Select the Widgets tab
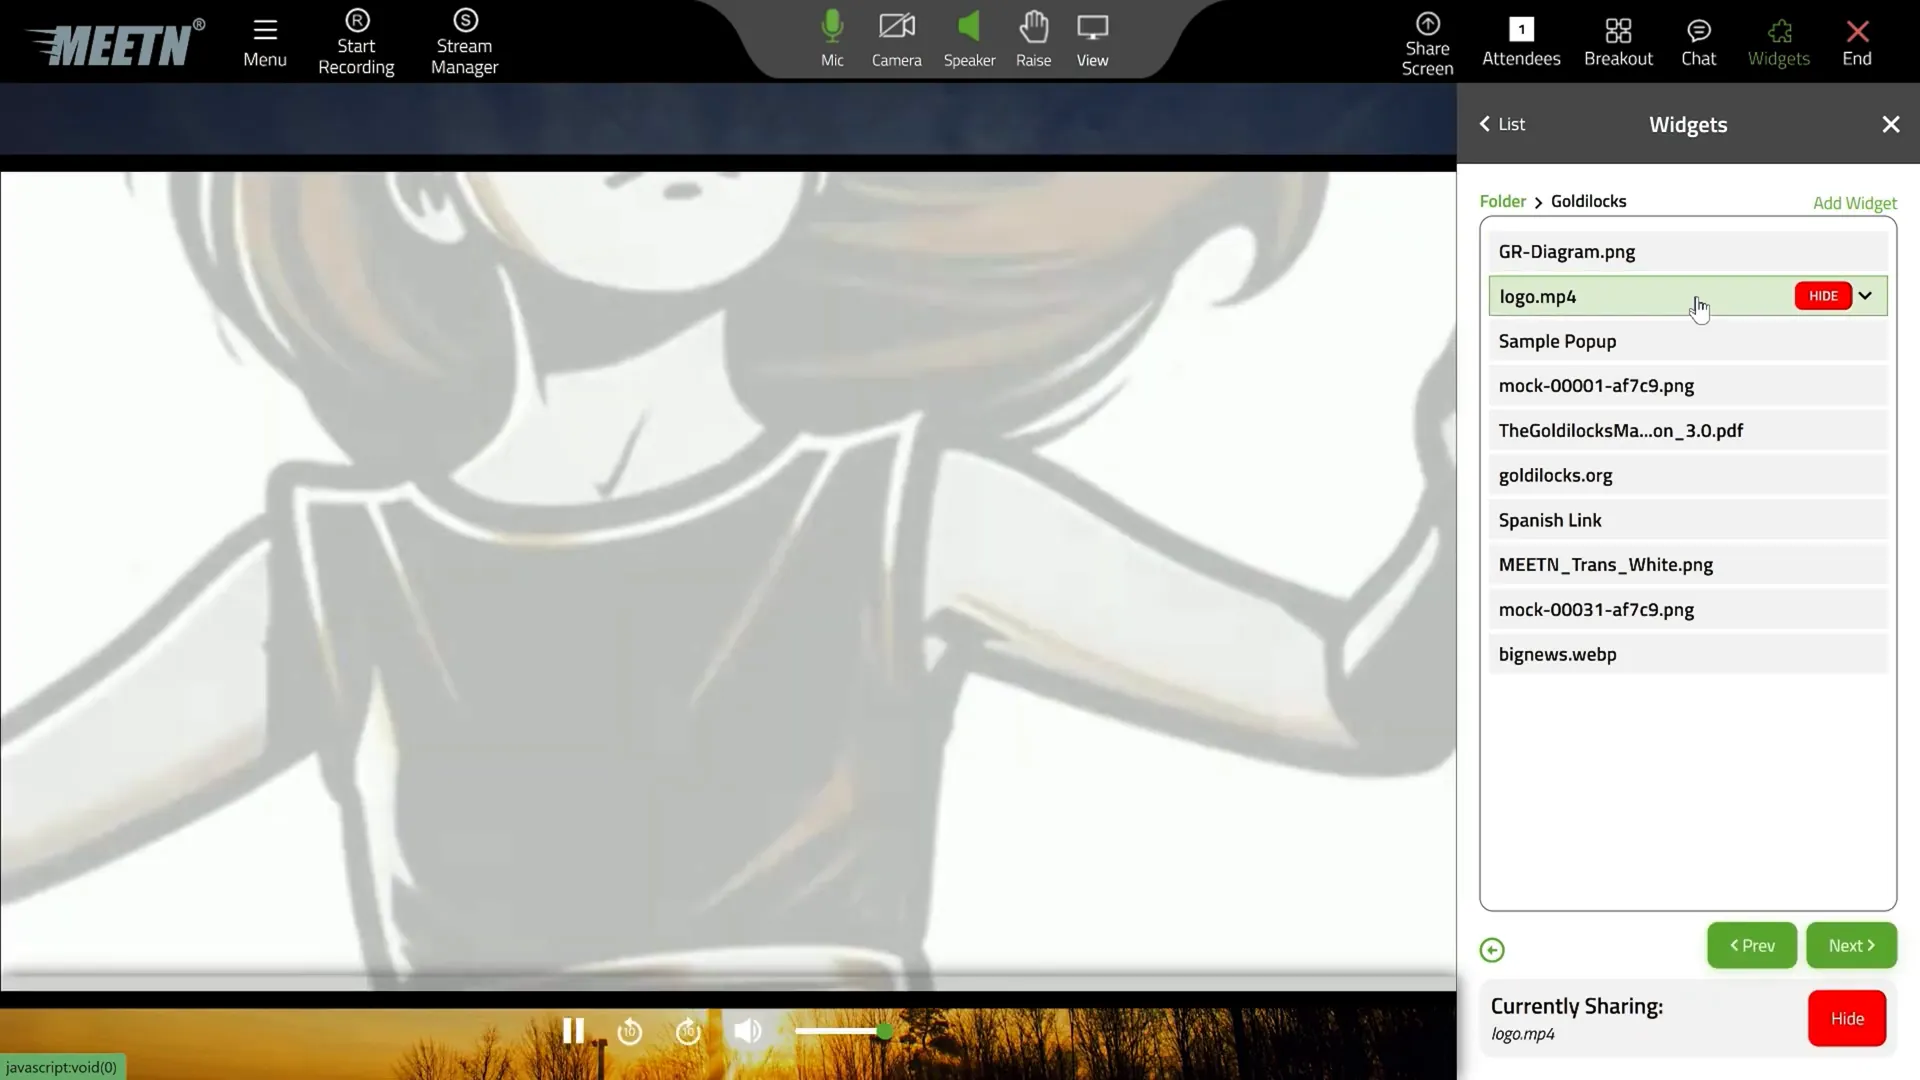Screen dimensions: 1920x1080 click(x=1778, y=43)
